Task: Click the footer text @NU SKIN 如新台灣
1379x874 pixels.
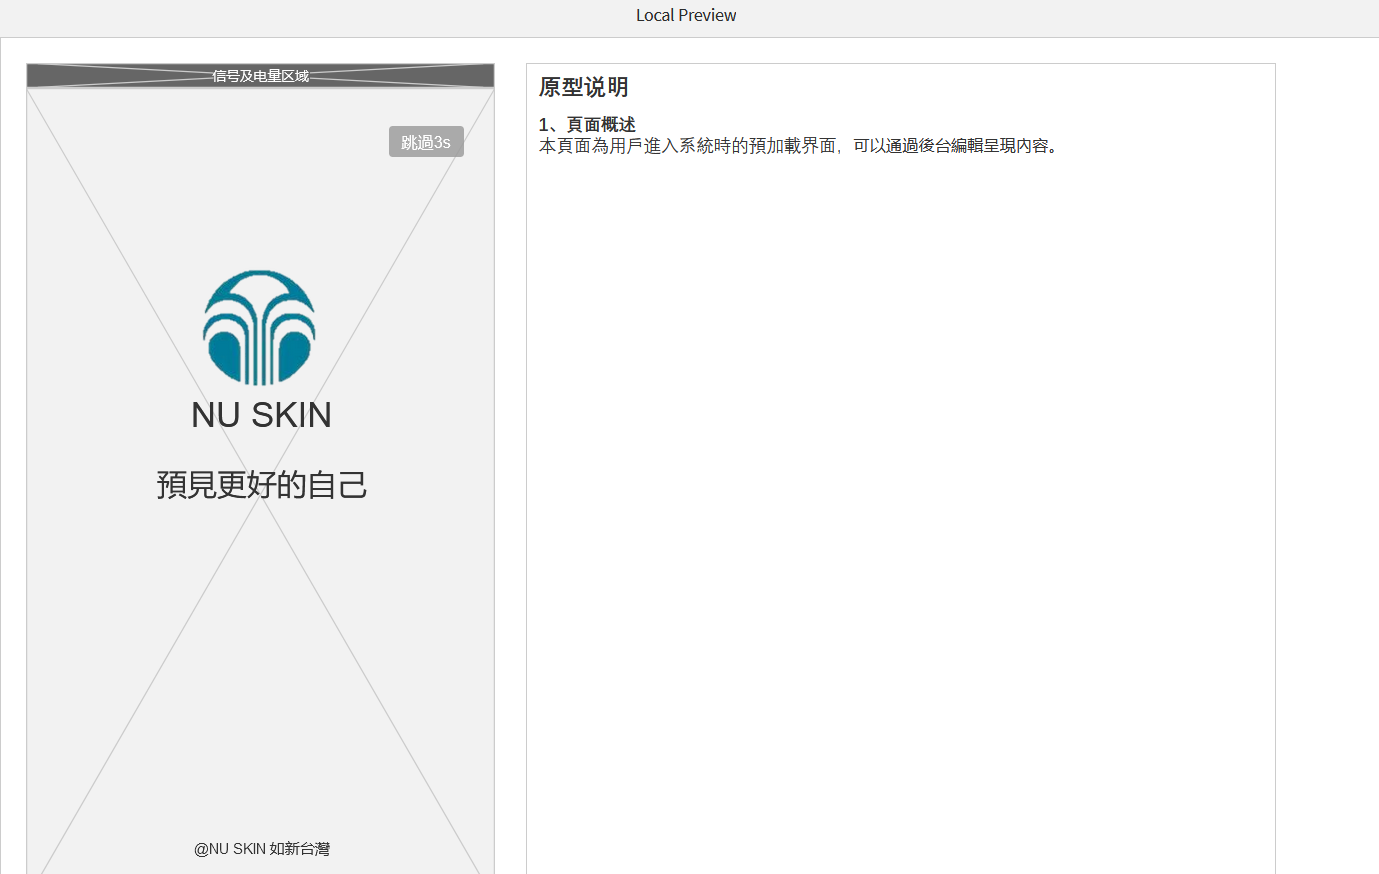Action: pyautogui.click(x=262, y=848)
